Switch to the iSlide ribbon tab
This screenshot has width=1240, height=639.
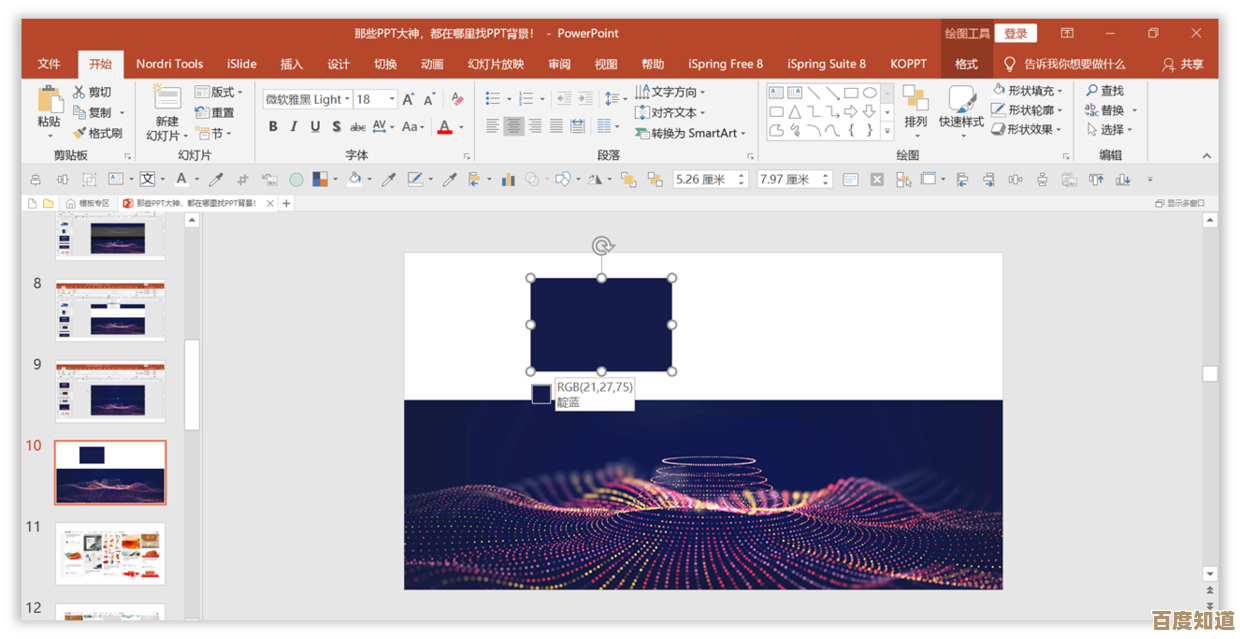click(x=241, y=64)
